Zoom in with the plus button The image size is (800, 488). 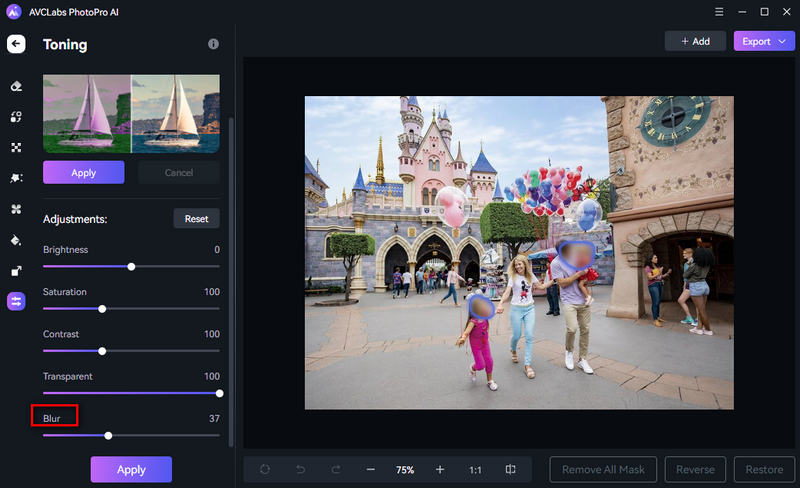click(440, 469)
